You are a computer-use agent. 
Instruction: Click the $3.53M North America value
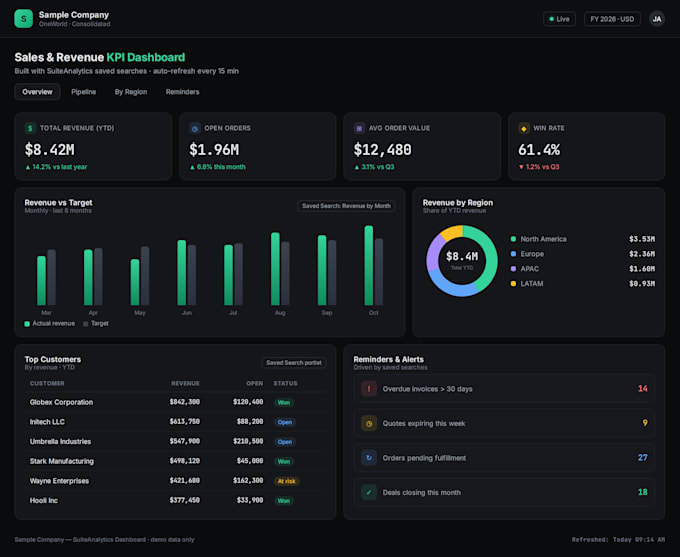(x=642, y=239)
